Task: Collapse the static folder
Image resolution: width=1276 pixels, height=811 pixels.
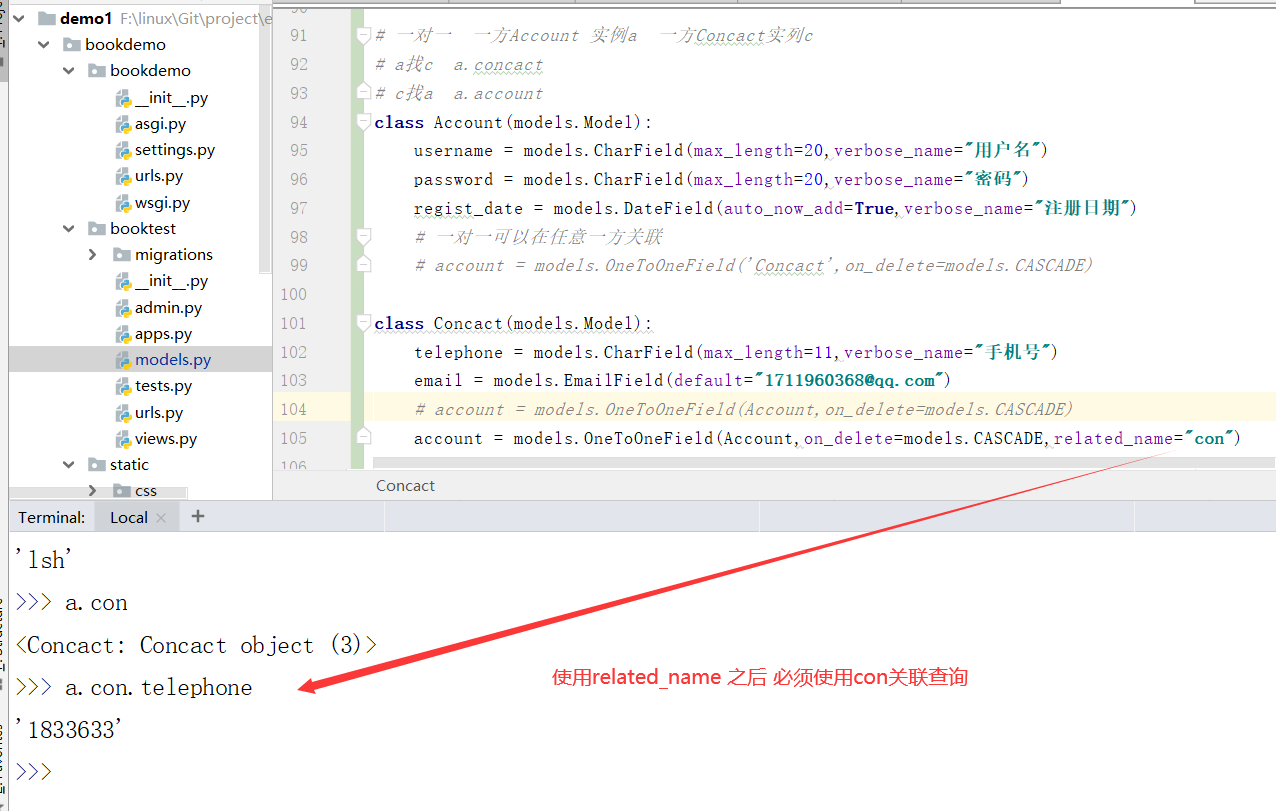Action: [x=69, y=464]
